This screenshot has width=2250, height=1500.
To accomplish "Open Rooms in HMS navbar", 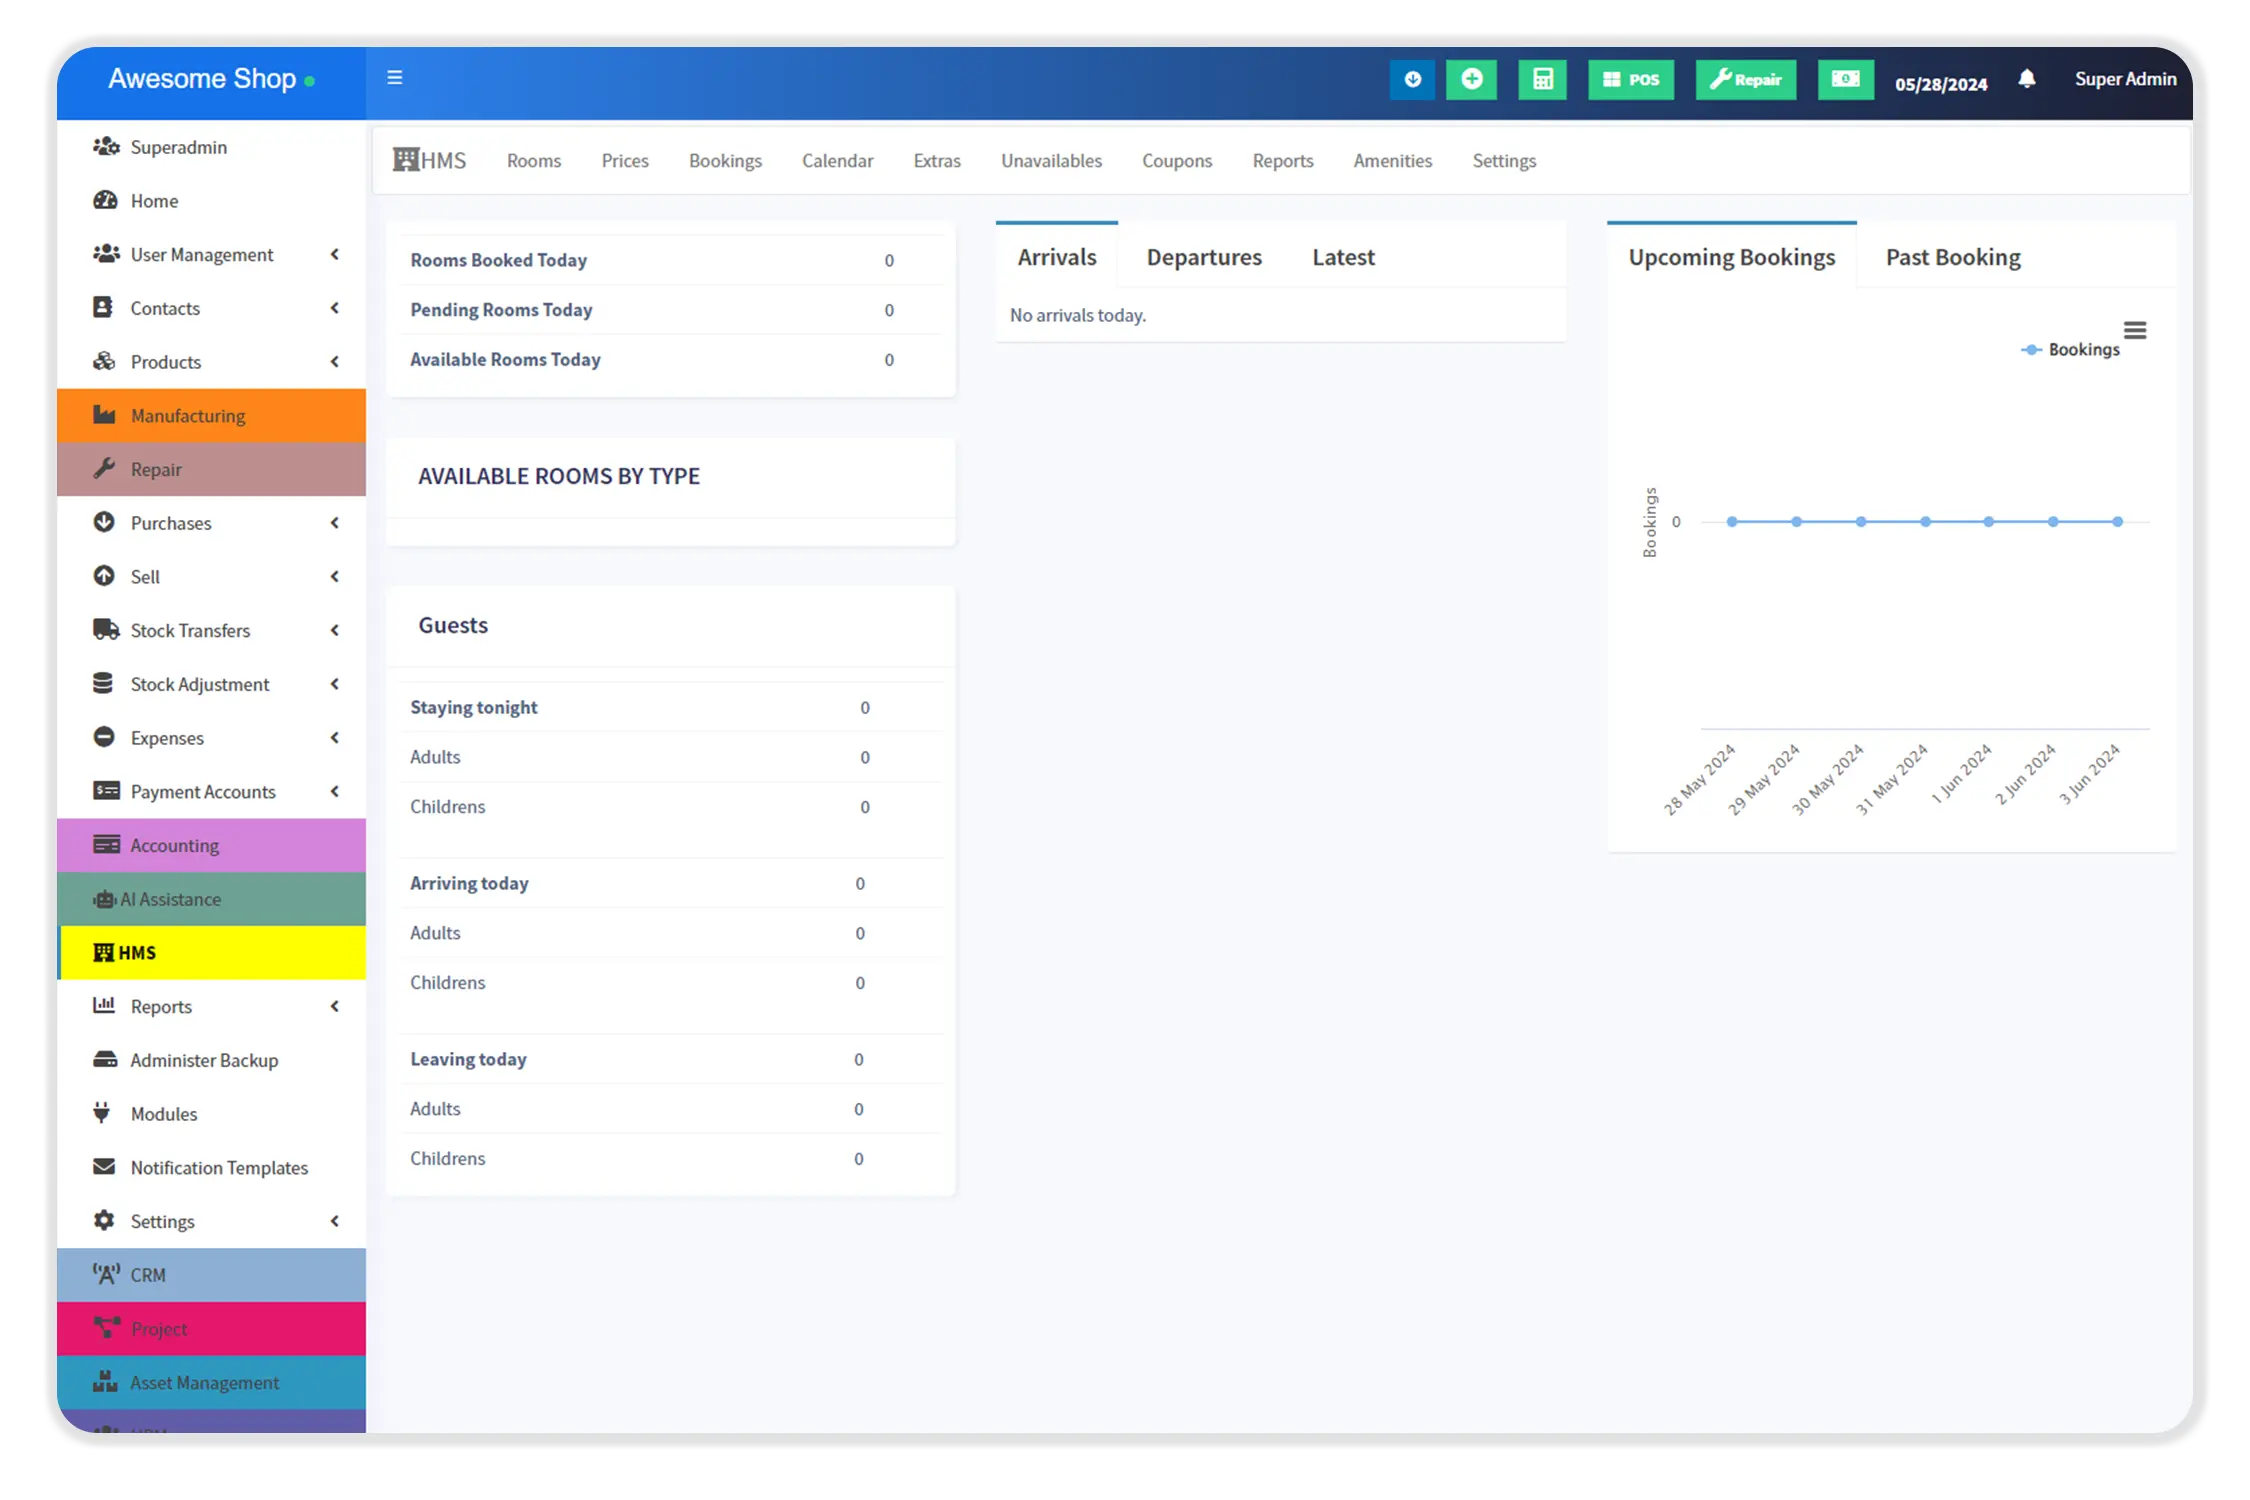I will [534, 161].
